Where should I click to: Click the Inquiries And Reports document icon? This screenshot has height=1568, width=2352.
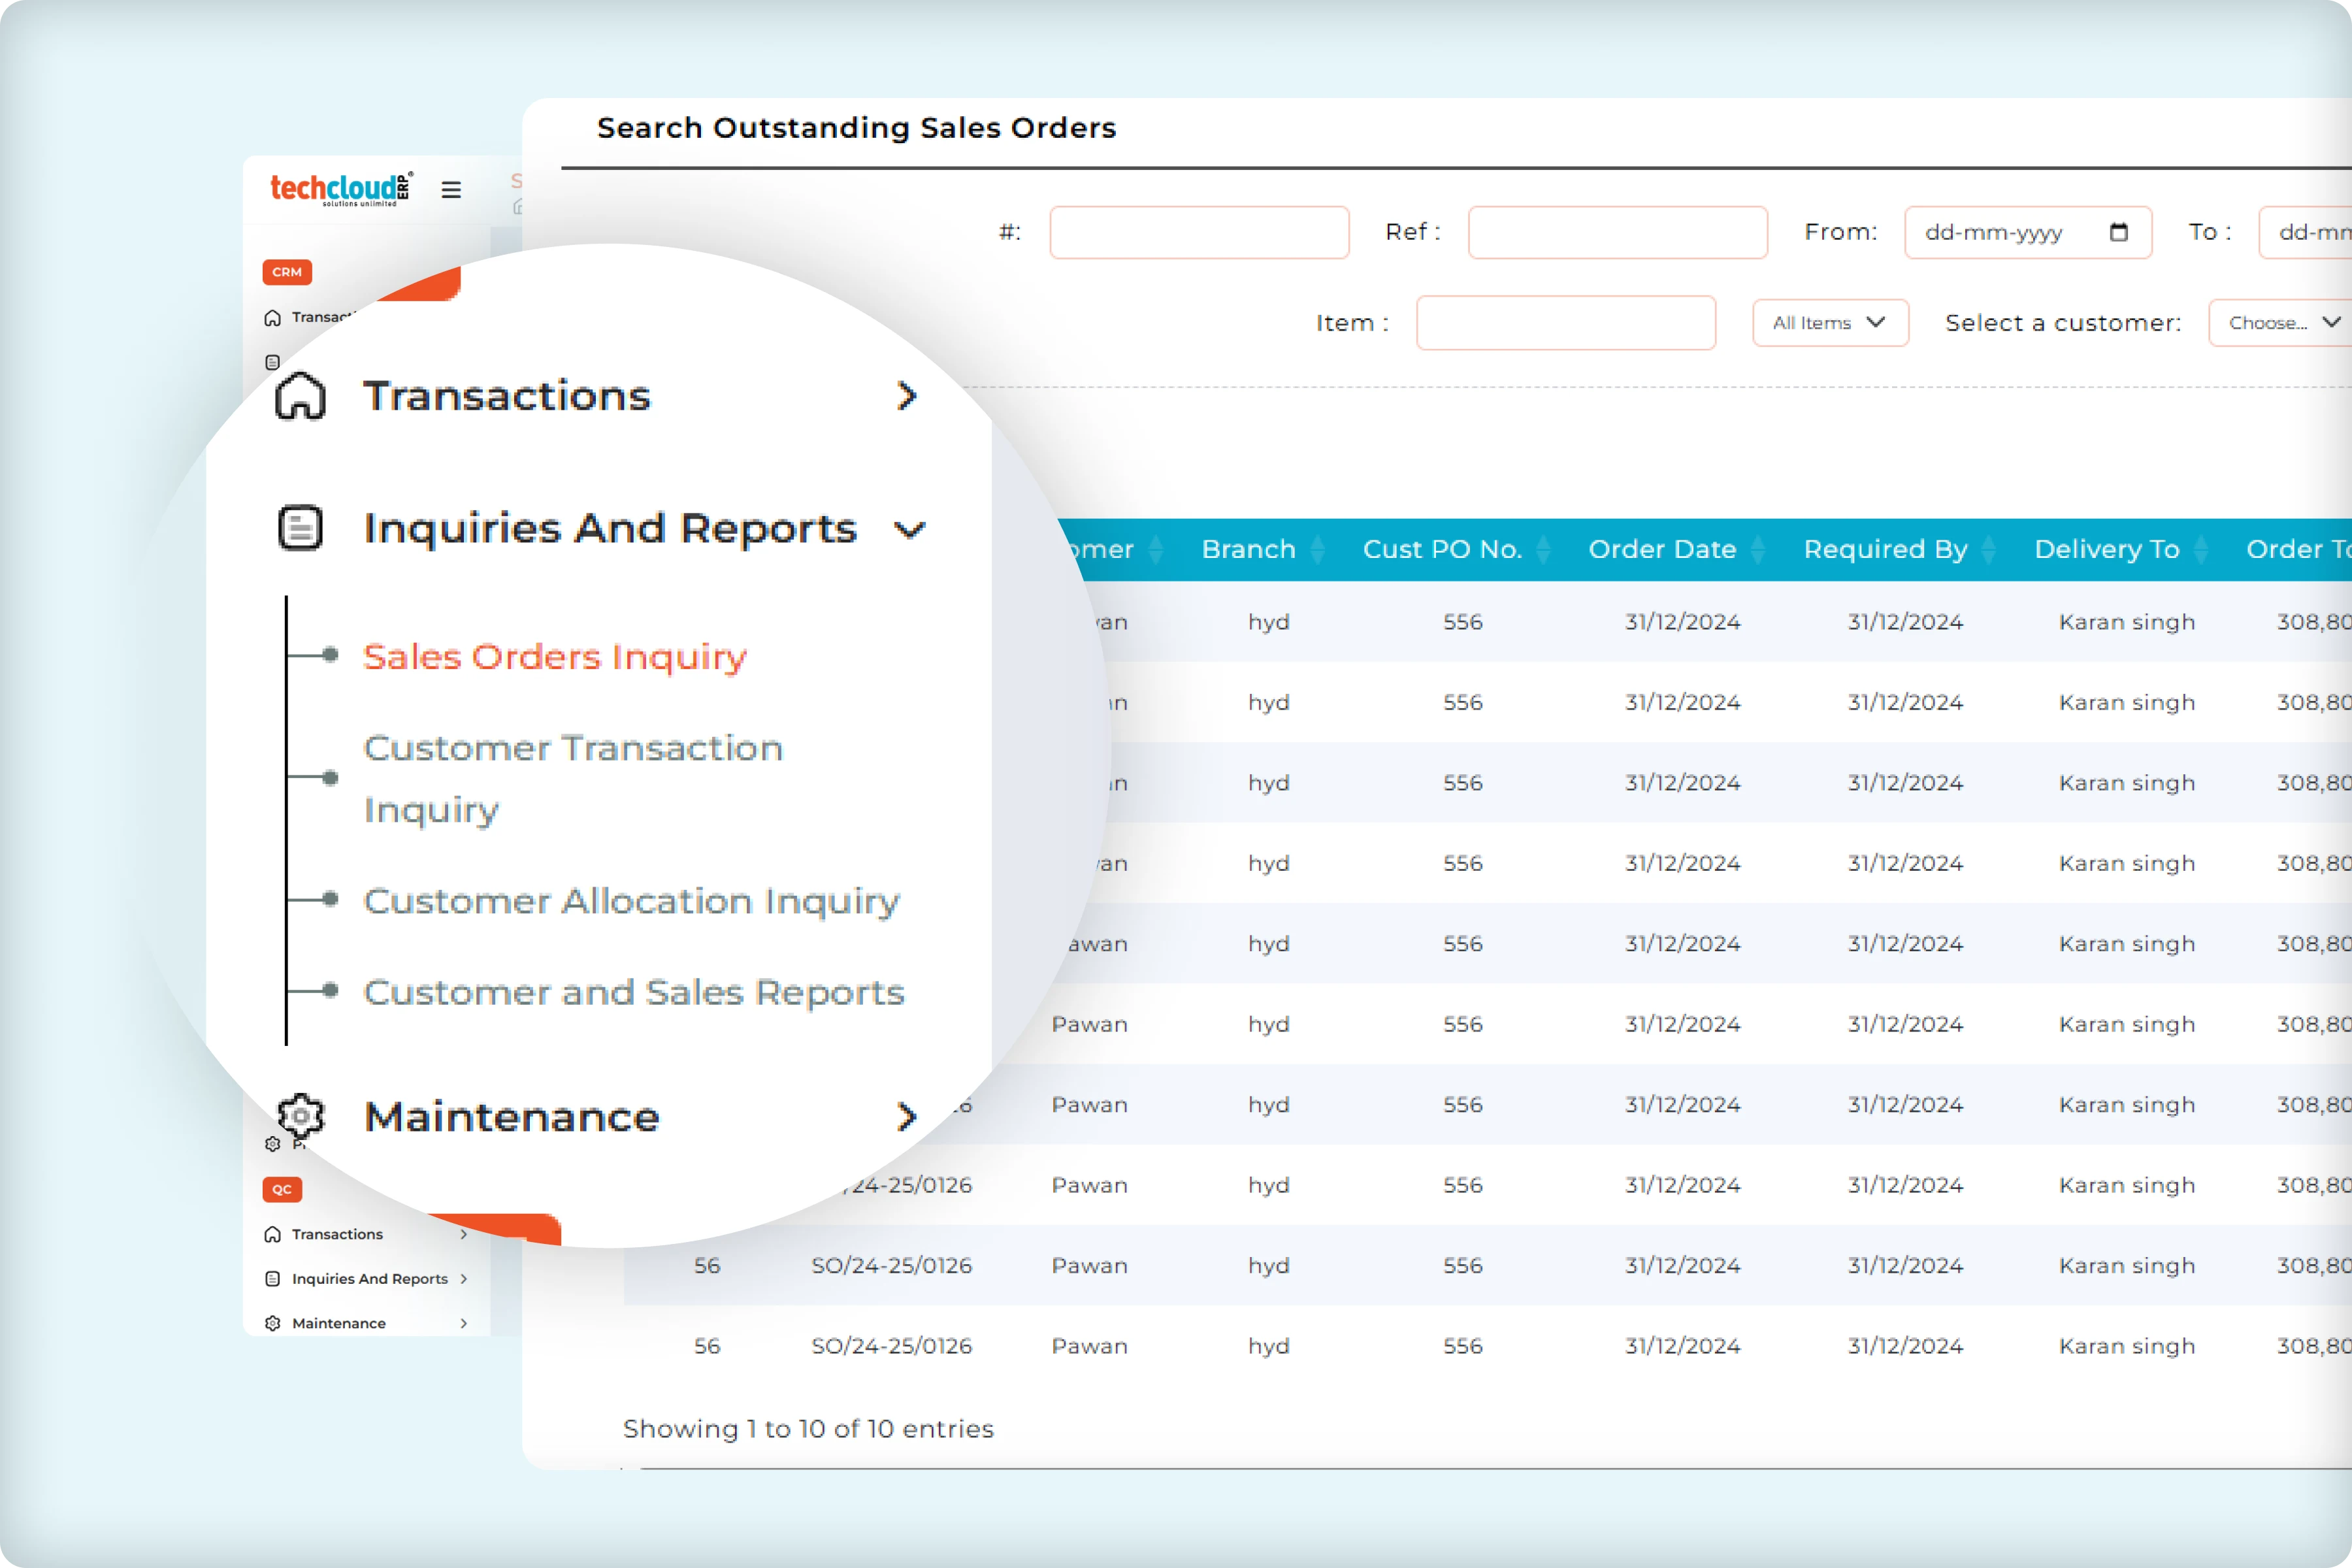coord(300,528)
